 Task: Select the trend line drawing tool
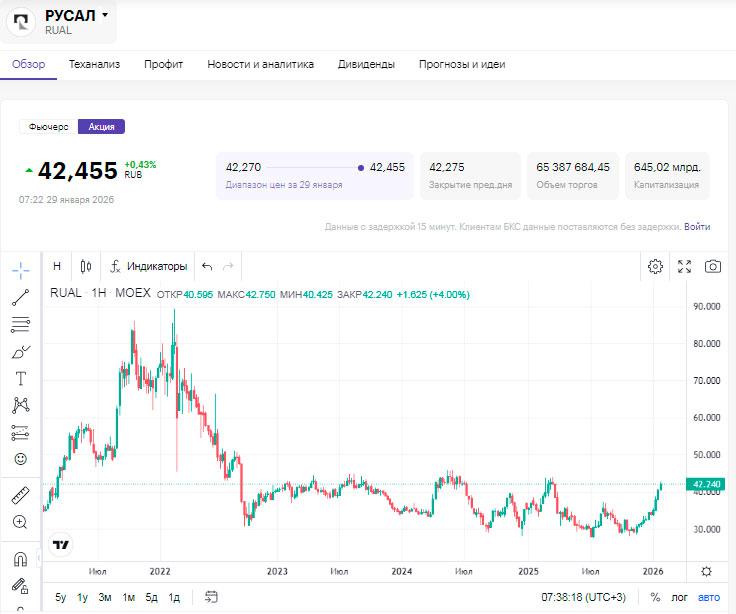[21, 297]
